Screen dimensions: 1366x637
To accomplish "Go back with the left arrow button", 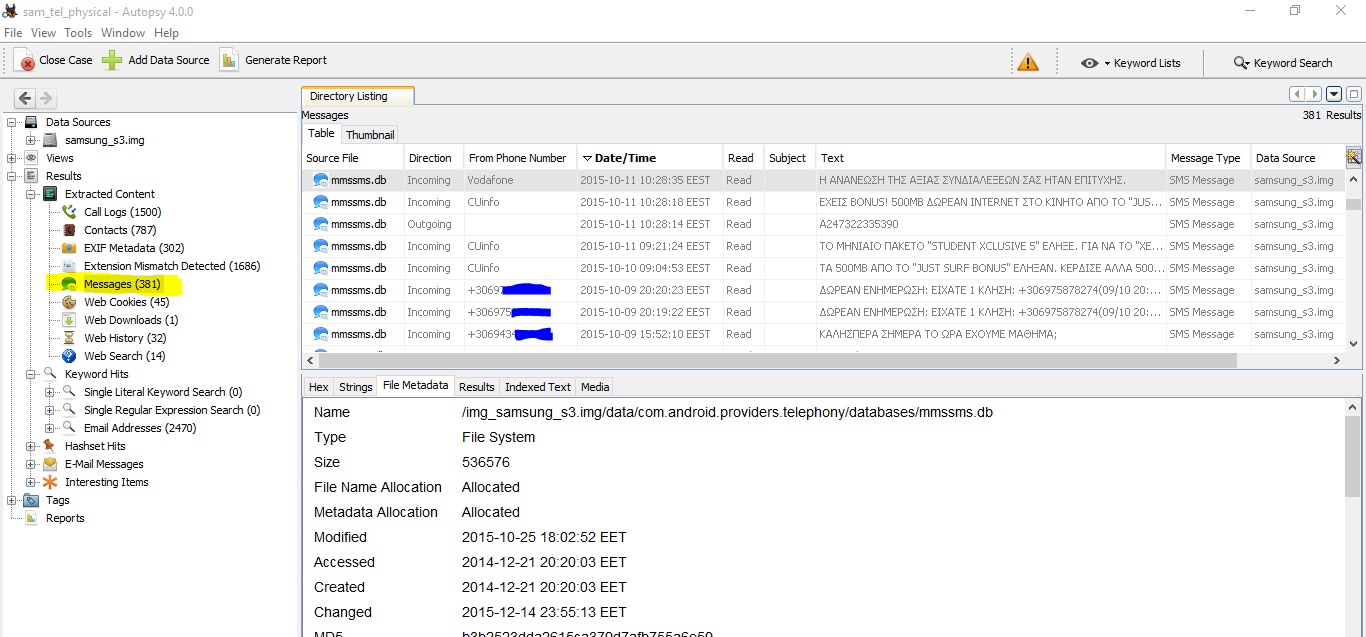I will 25,98.
